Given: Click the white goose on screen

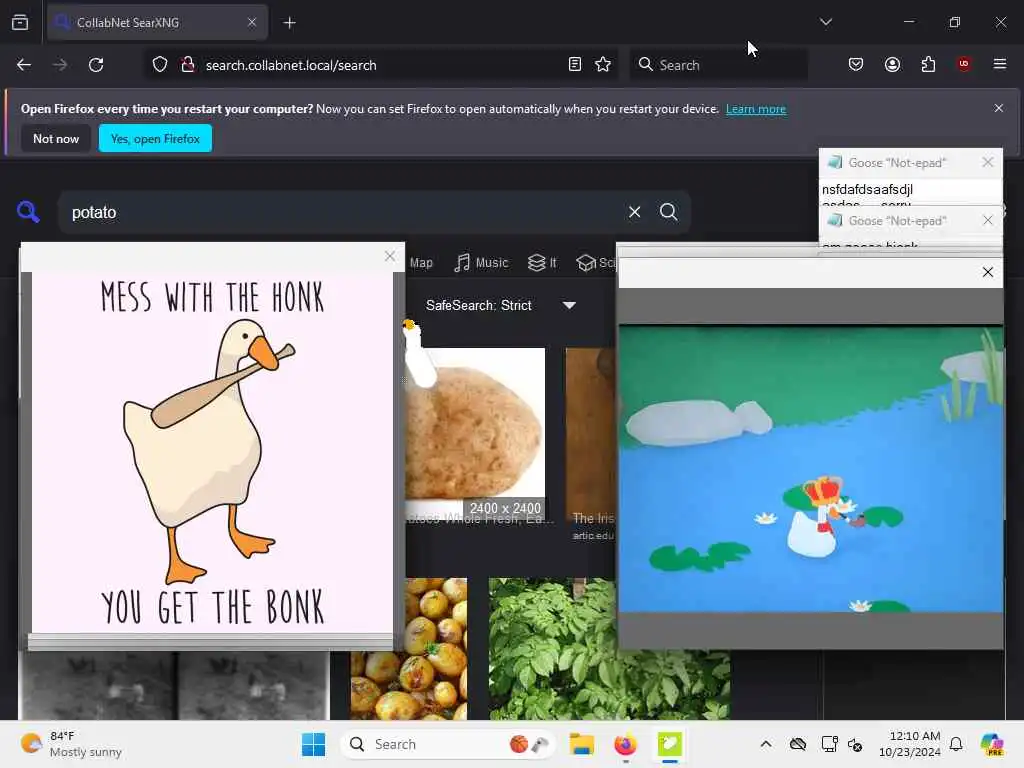Looking at the screenshot, I should tap(418, 356).
